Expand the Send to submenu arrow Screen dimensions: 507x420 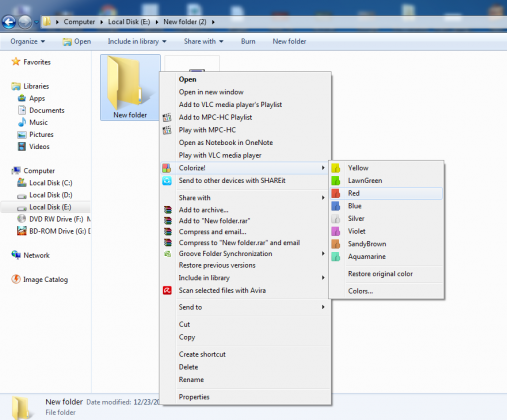(x=323, y=307)
